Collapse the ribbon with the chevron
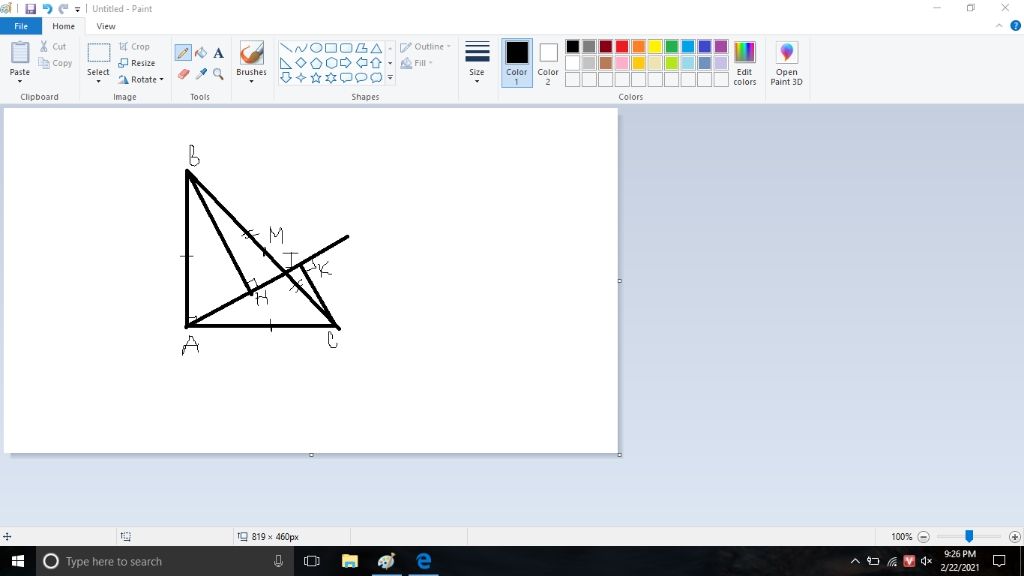 (999, 26)
